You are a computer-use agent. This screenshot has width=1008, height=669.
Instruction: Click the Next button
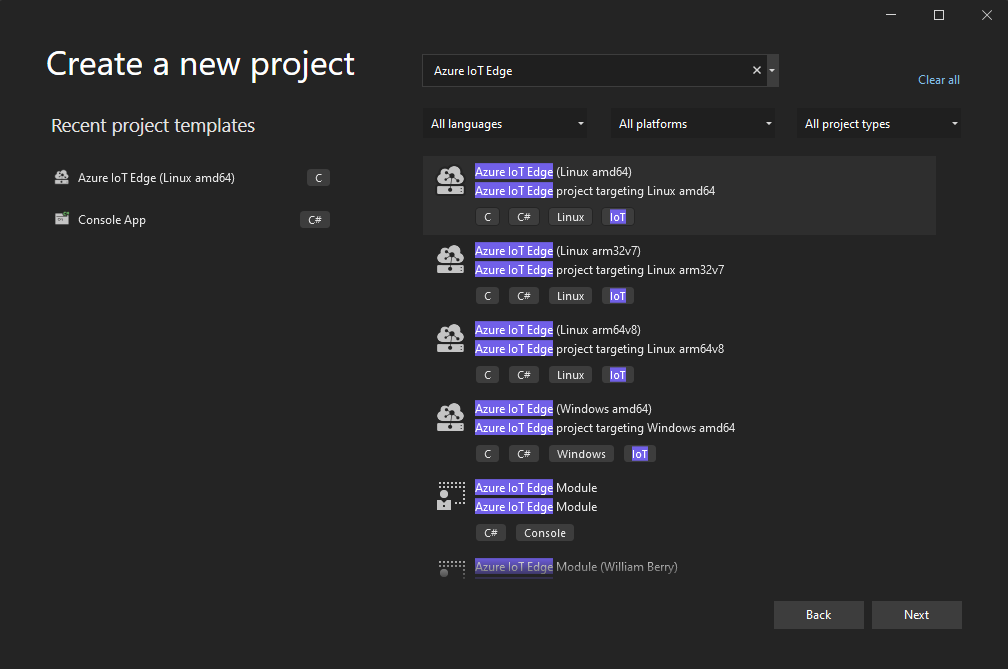[x=916, y=615]
